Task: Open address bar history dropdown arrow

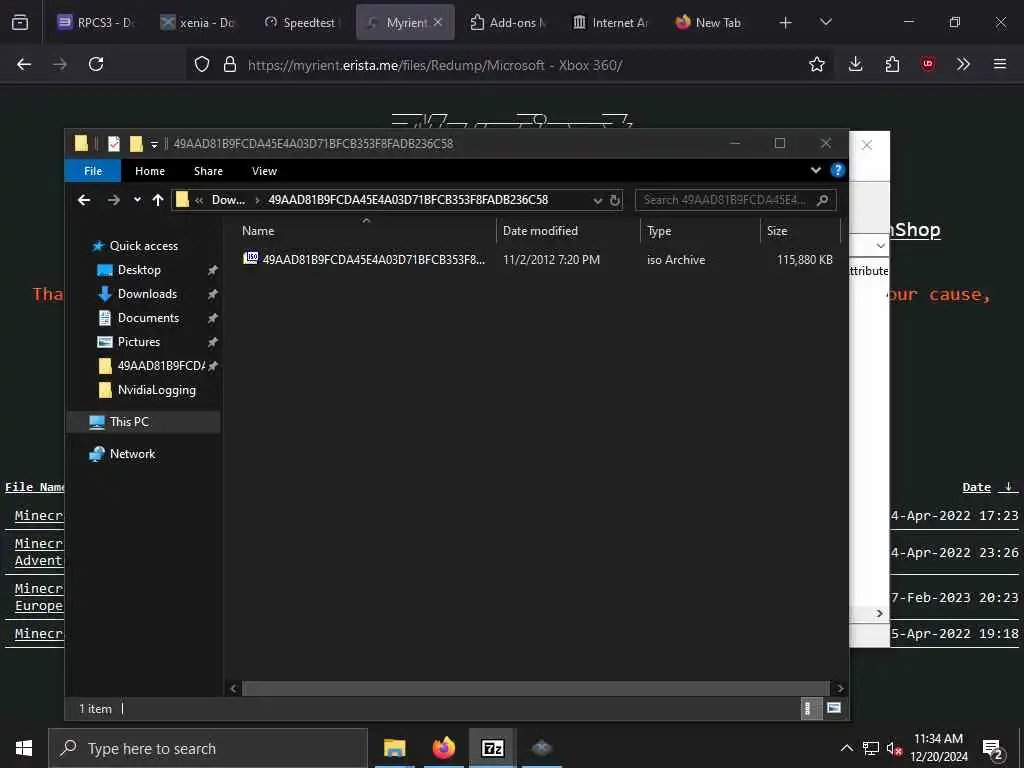Action: 597,200
